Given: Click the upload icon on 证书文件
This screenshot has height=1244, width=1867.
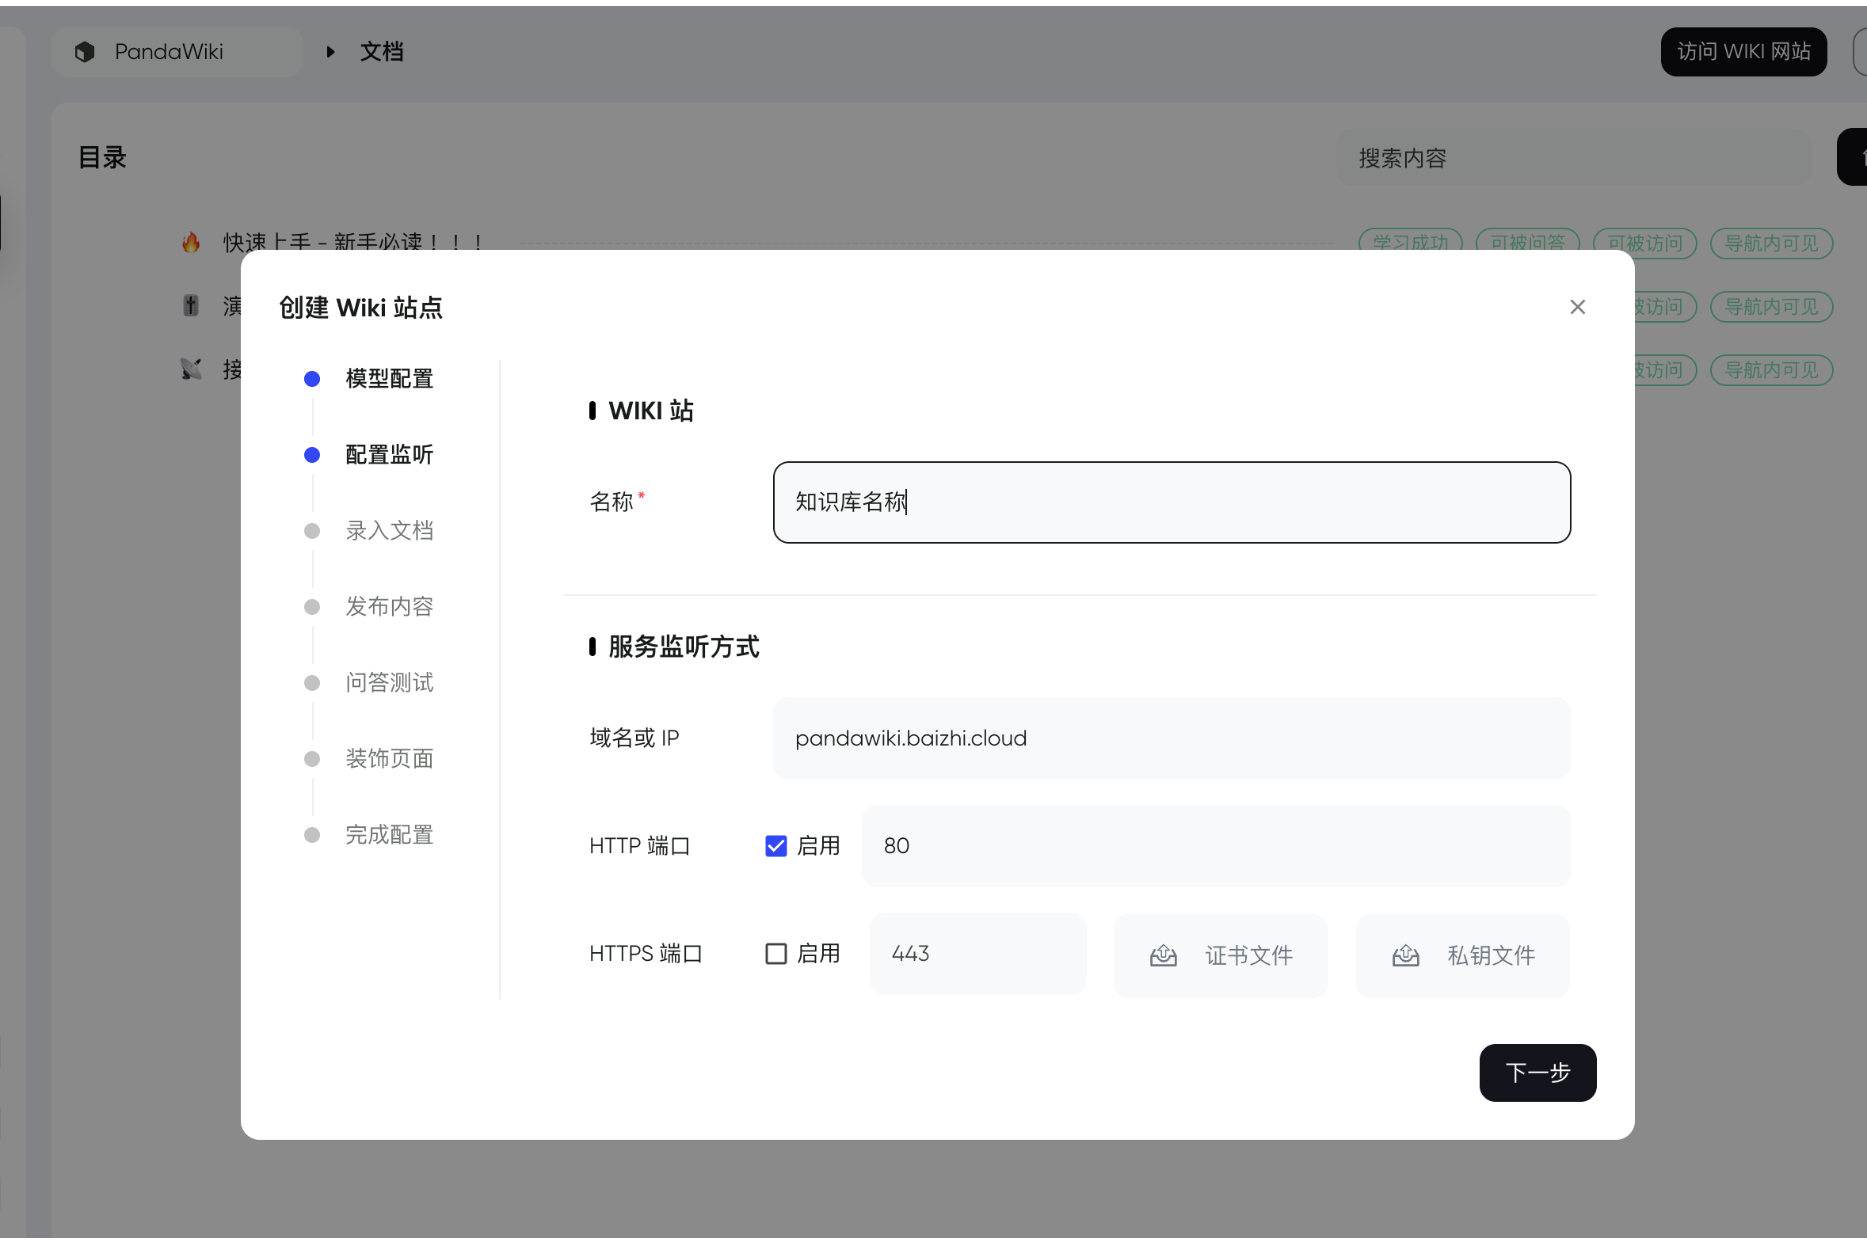Looking at the screenshot, I should coord(1163,956).
